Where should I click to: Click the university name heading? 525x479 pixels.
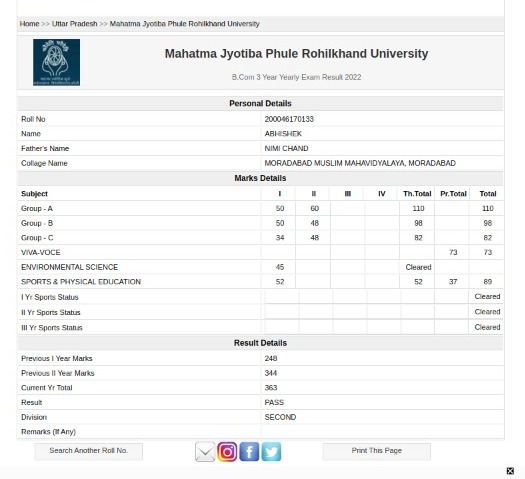296,54
